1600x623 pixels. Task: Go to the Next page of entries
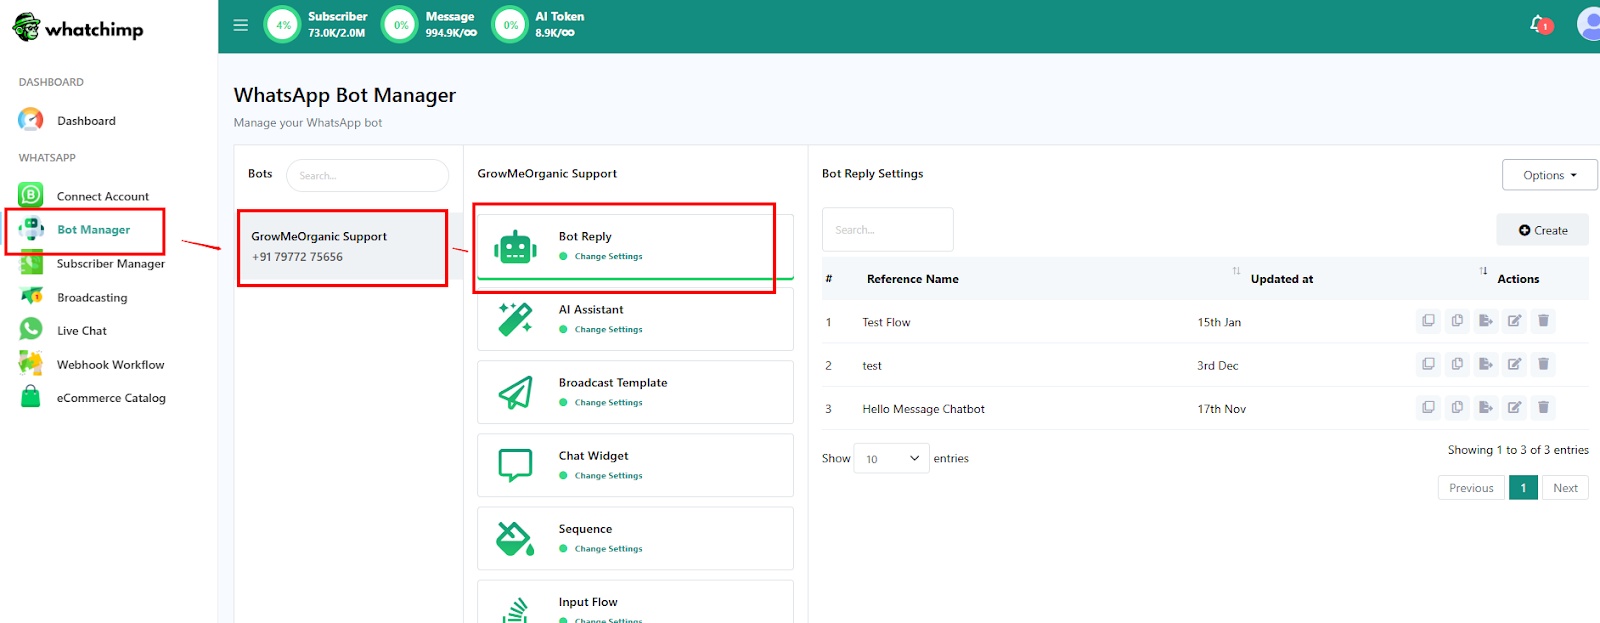(1565, 488)
